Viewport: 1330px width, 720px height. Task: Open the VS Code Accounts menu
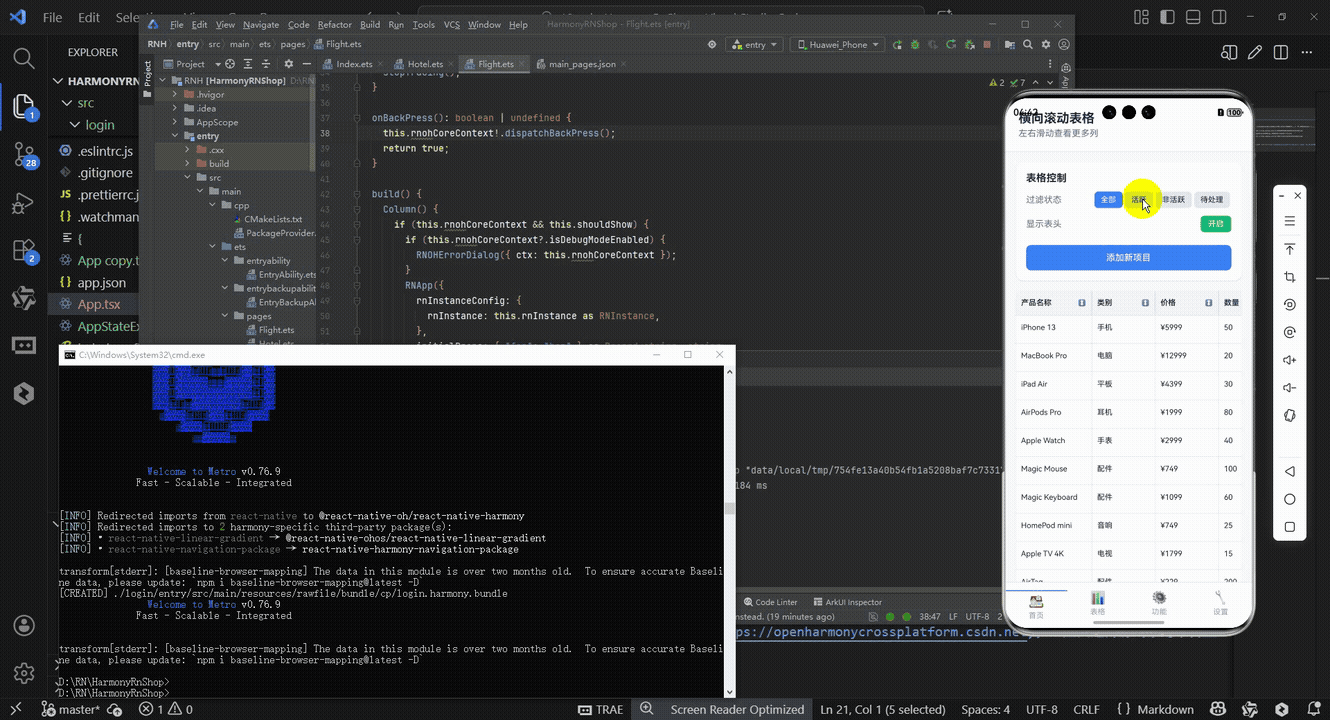(24, 626)
